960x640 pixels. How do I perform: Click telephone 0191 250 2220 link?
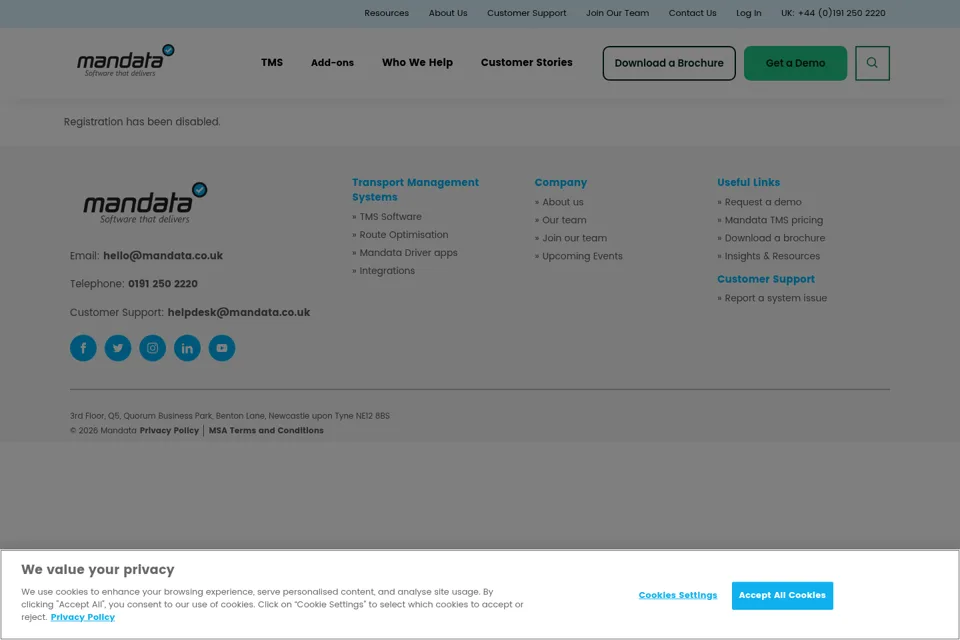click(163, 284)
